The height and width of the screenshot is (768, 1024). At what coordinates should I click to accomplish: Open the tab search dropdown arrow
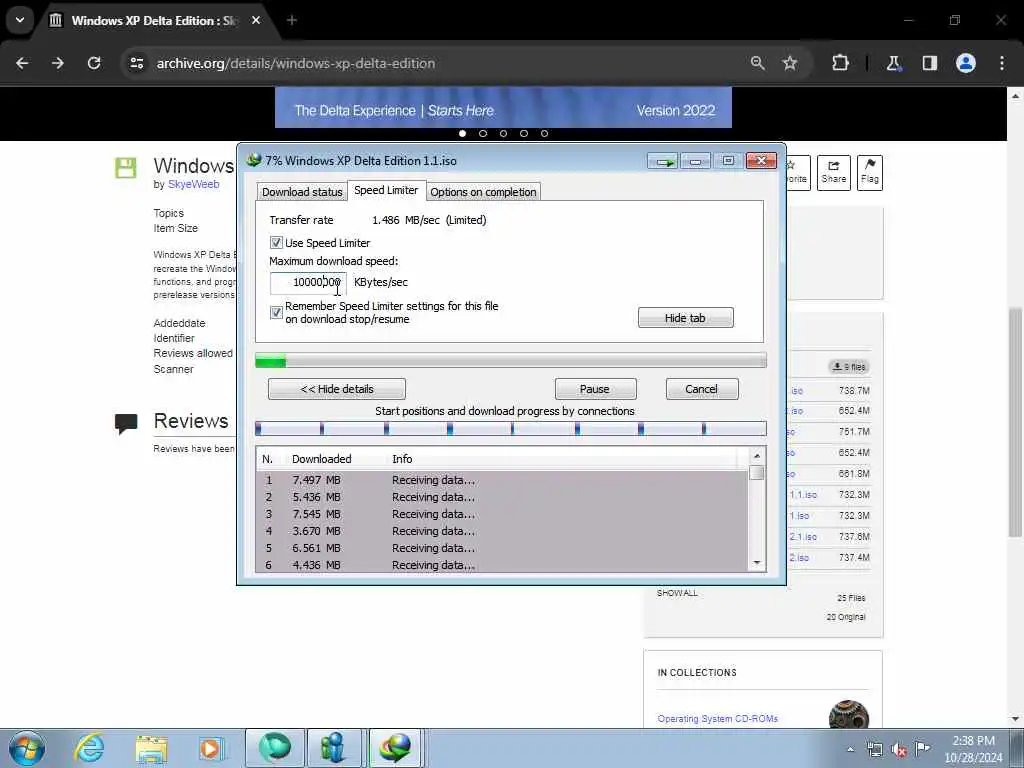(x=20, y=20)
